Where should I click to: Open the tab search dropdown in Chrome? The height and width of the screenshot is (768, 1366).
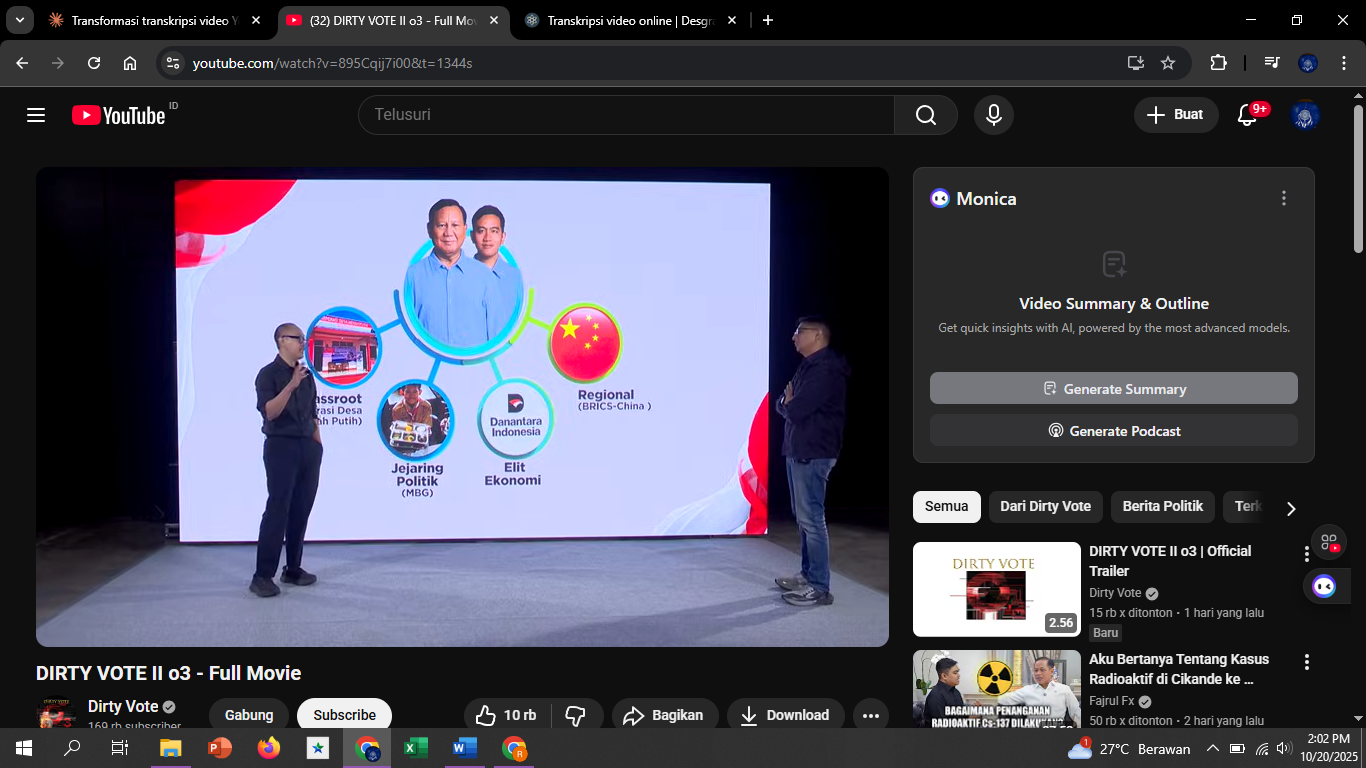(x=19, y=20)
